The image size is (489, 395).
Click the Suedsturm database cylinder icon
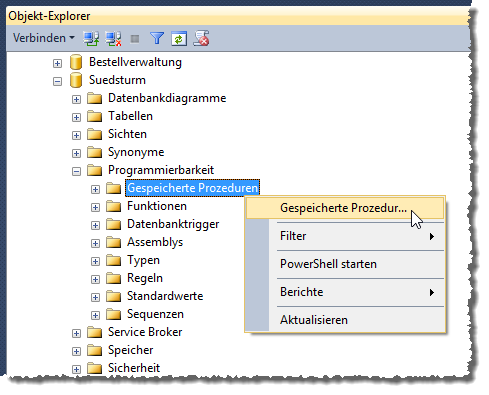click(76, 80)
